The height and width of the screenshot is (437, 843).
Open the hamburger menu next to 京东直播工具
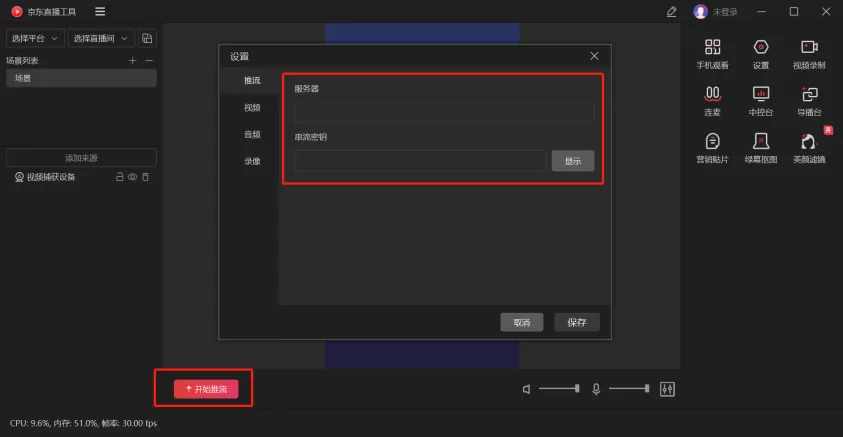coord(100,11)
